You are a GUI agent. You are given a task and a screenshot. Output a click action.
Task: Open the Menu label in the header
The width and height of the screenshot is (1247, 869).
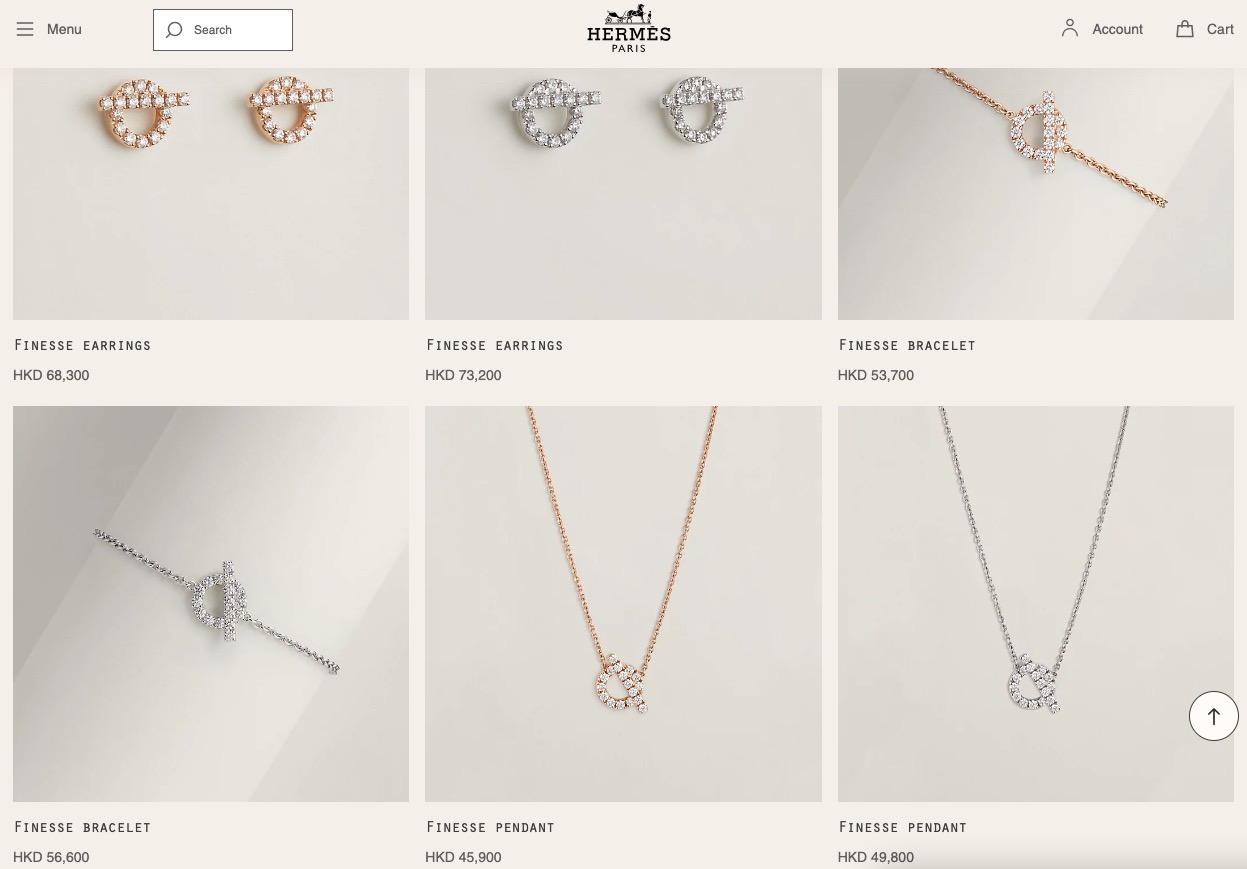point(64,29)
